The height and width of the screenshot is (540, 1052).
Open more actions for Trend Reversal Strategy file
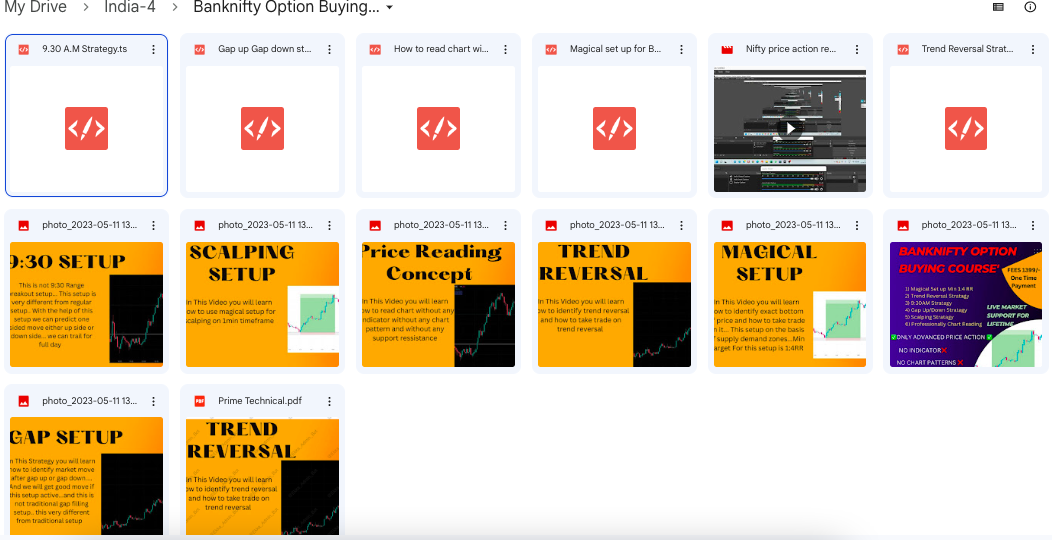click(x=1032, y=49)
